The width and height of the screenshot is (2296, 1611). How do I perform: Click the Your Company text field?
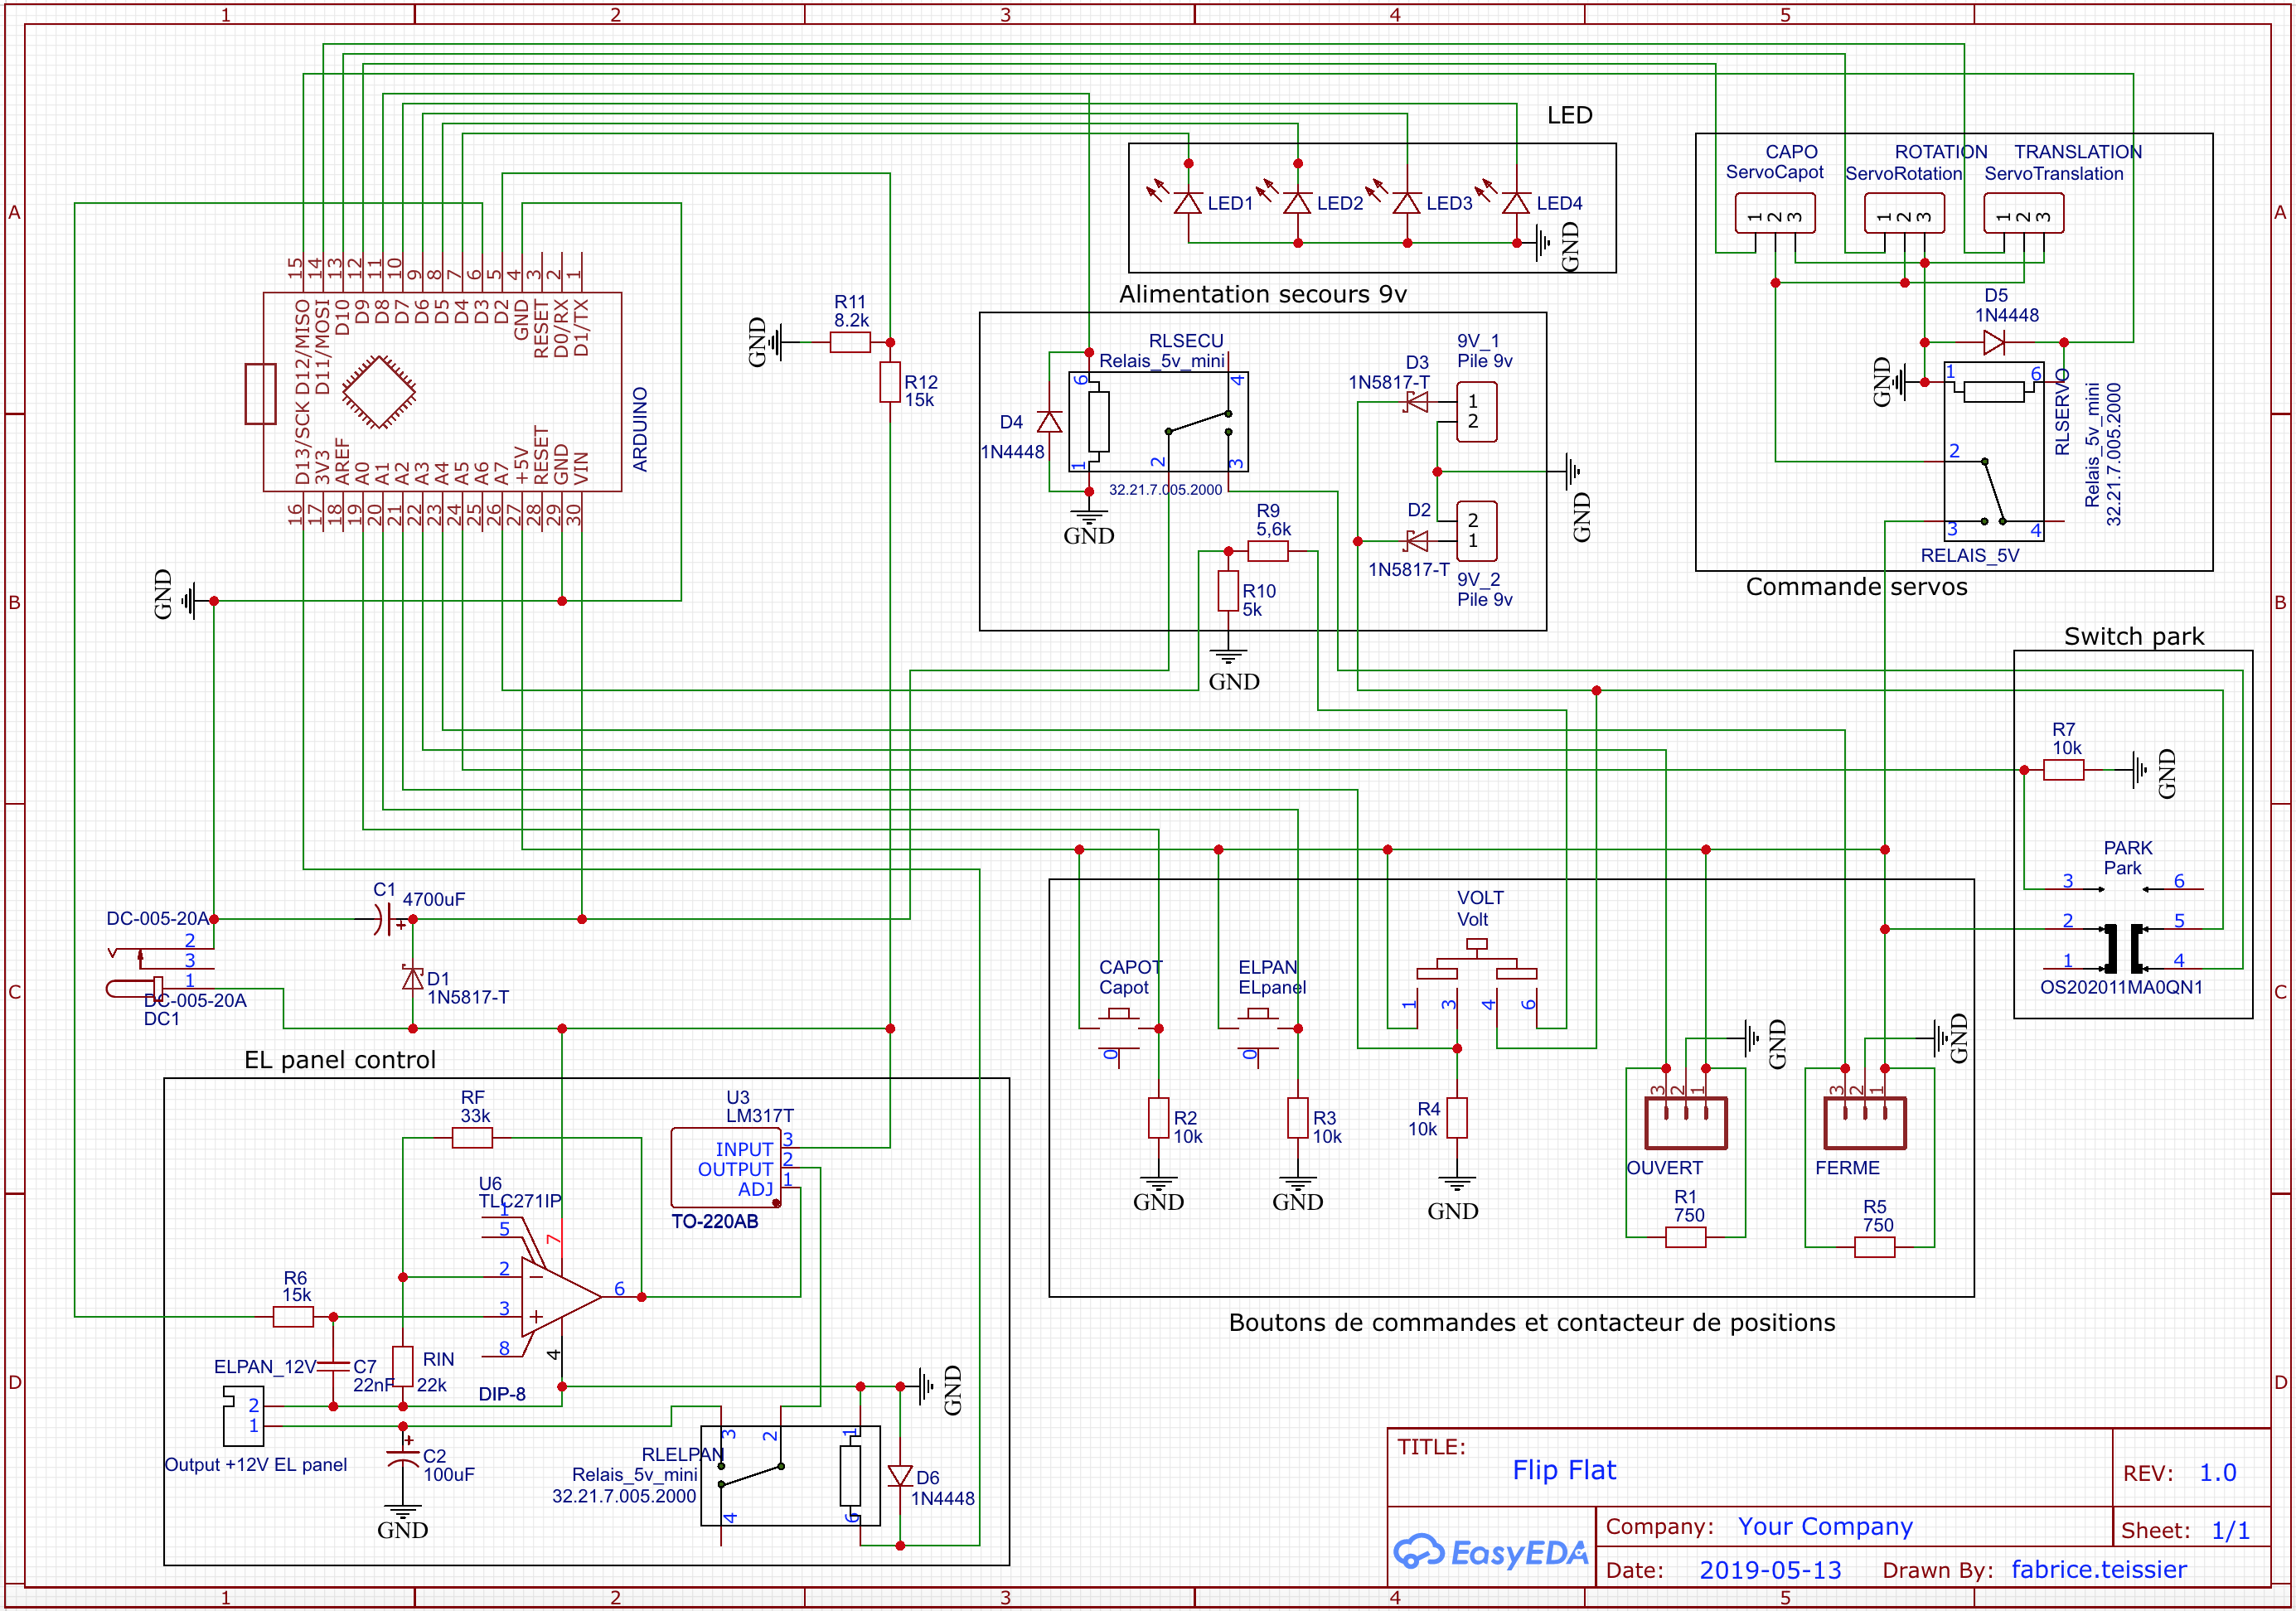[x=1824, y=1526]
